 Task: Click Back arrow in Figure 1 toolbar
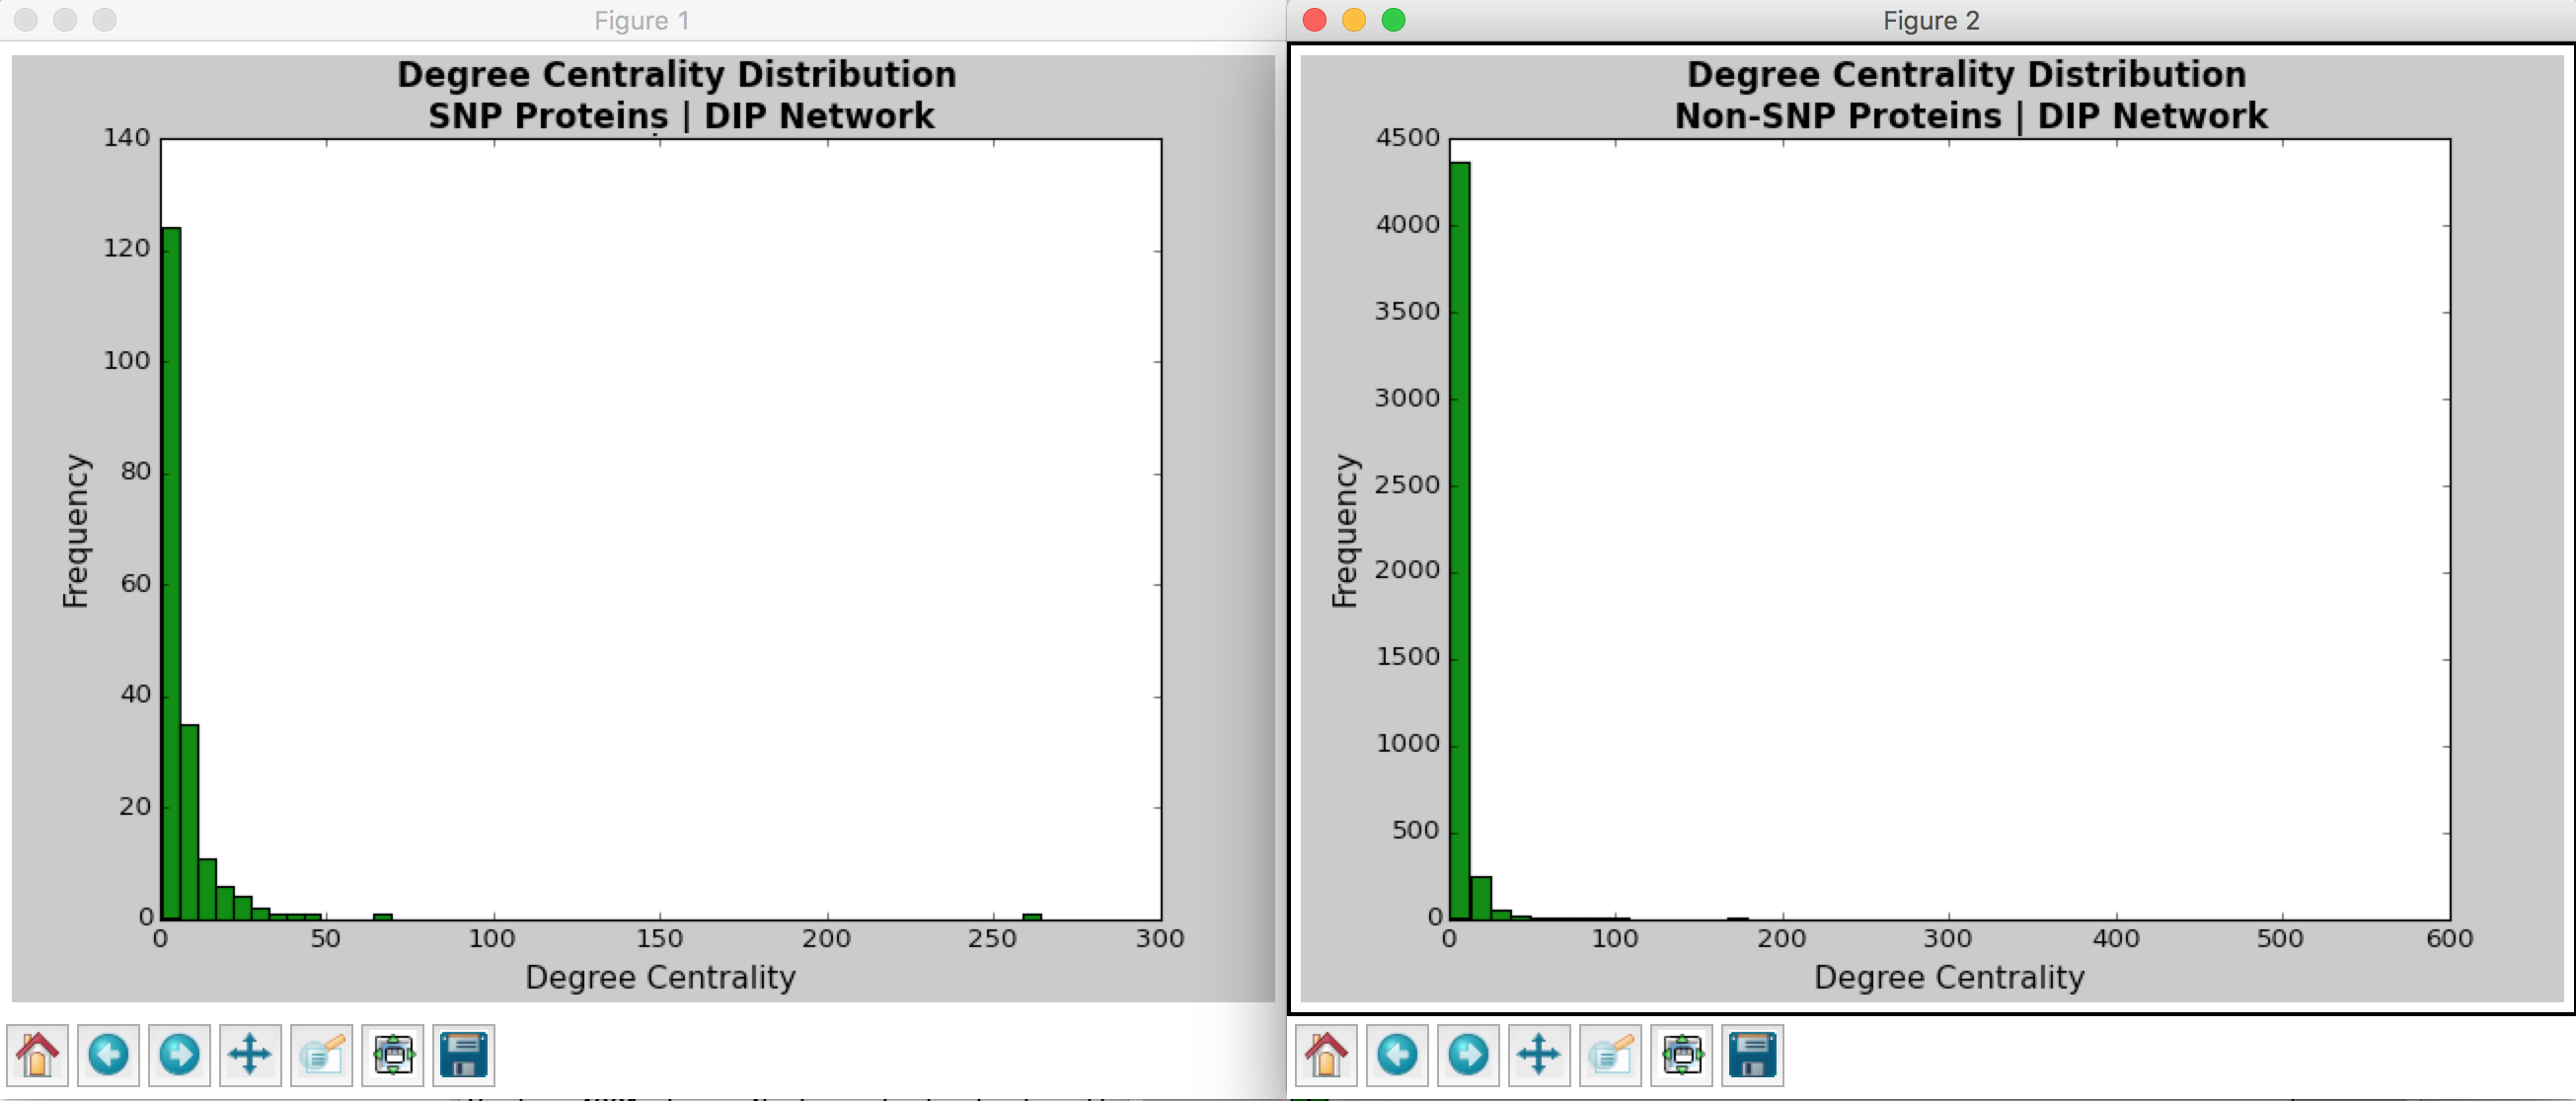pyautogui.click(x=108, y=1054)
